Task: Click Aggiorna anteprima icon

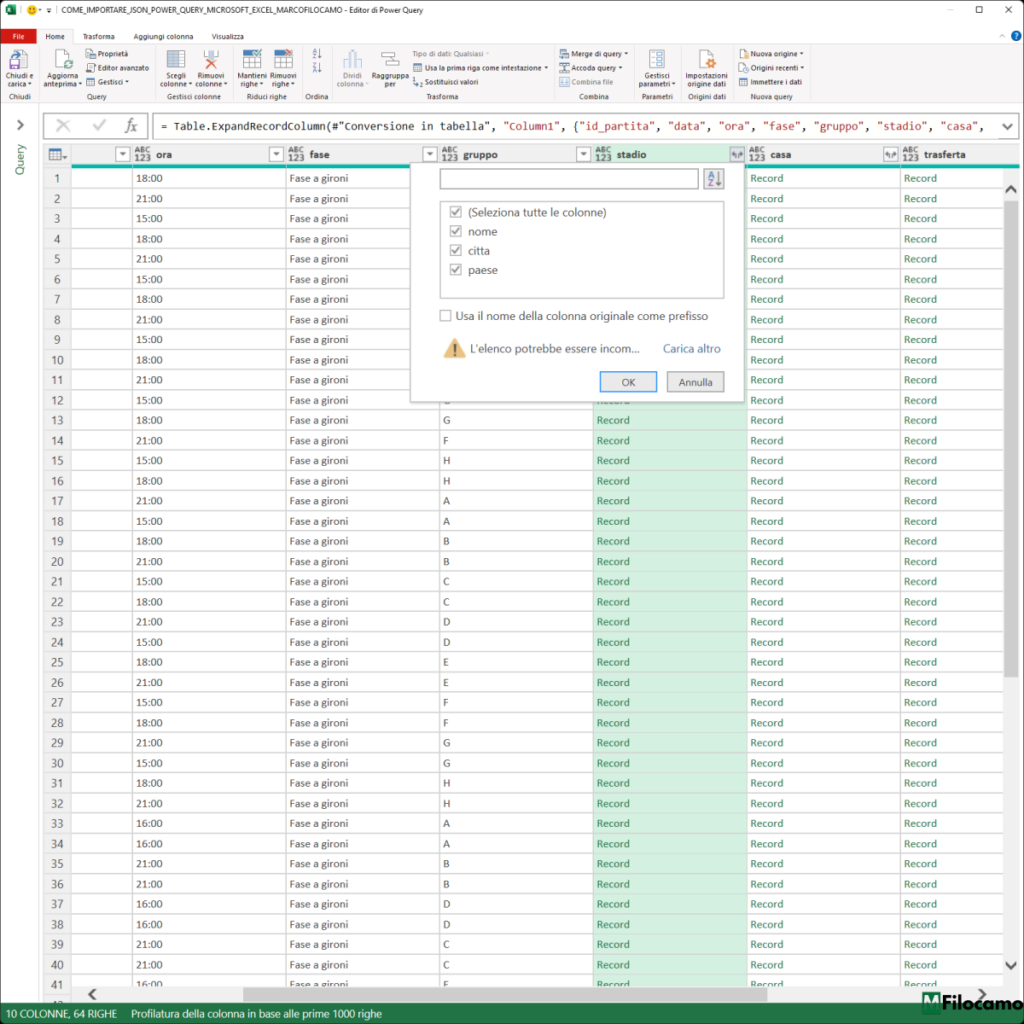Action: pos(63,60)
